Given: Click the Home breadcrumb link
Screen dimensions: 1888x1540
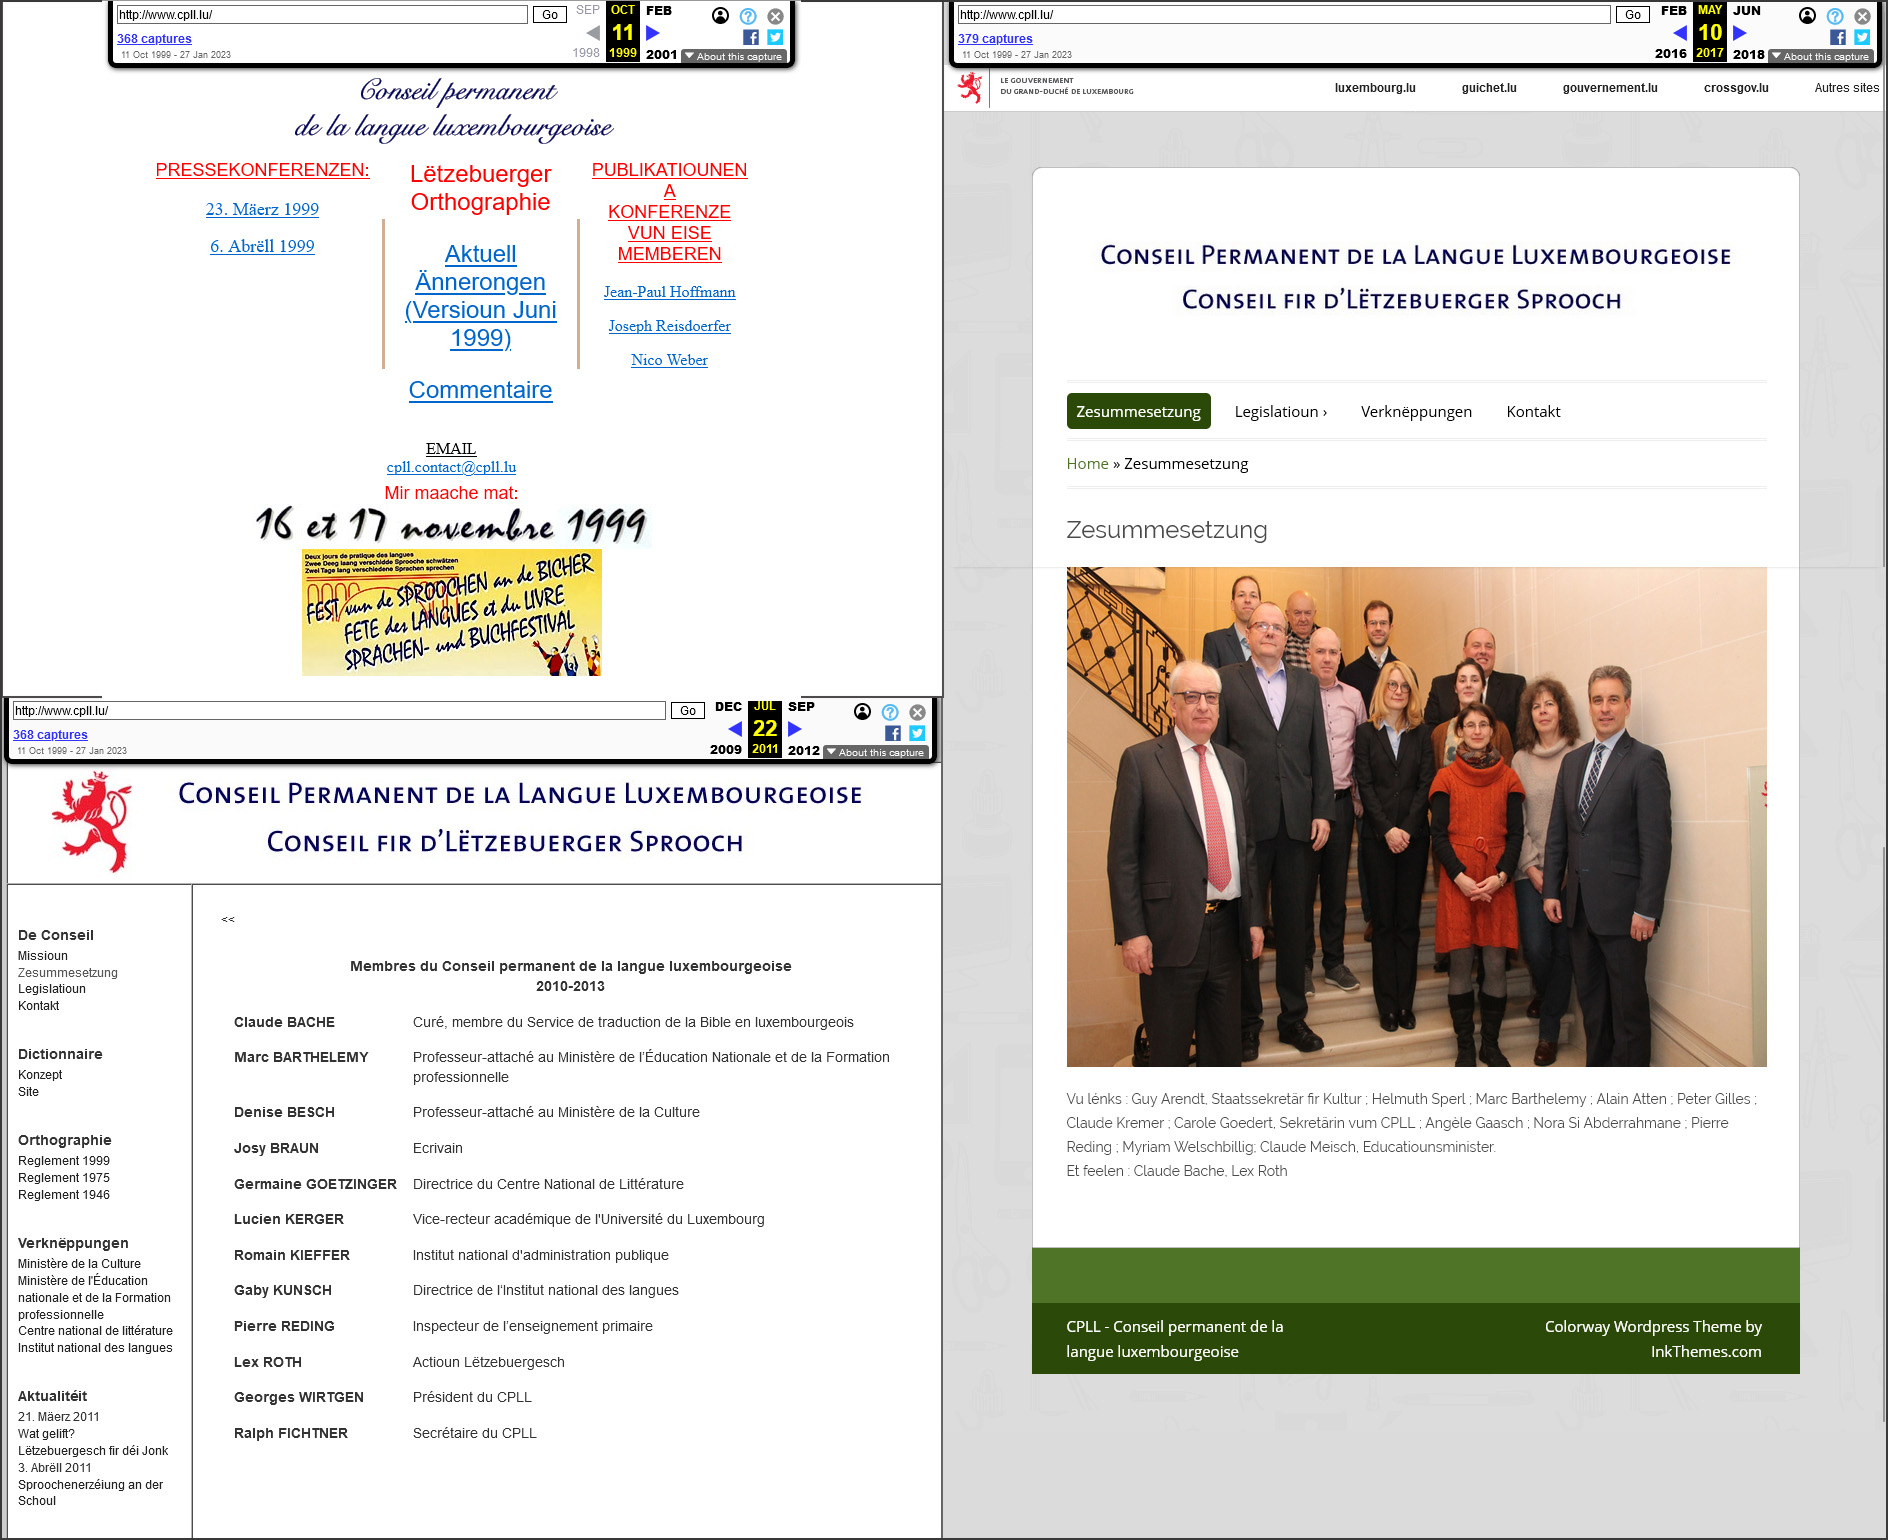Looking at the screenshot, I should point(1087,464).
